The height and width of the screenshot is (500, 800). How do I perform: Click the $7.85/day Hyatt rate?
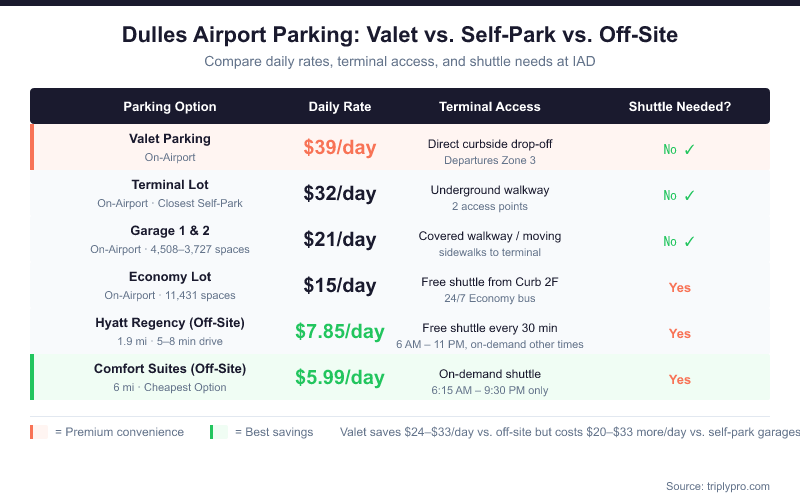(340, 332)
